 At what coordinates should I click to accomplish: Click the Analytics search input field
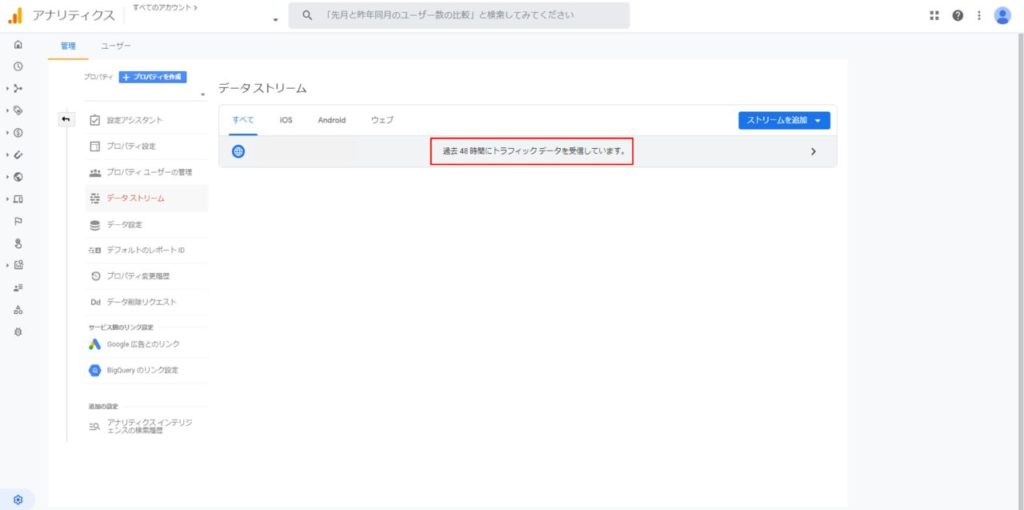click(x=460, y=16)
